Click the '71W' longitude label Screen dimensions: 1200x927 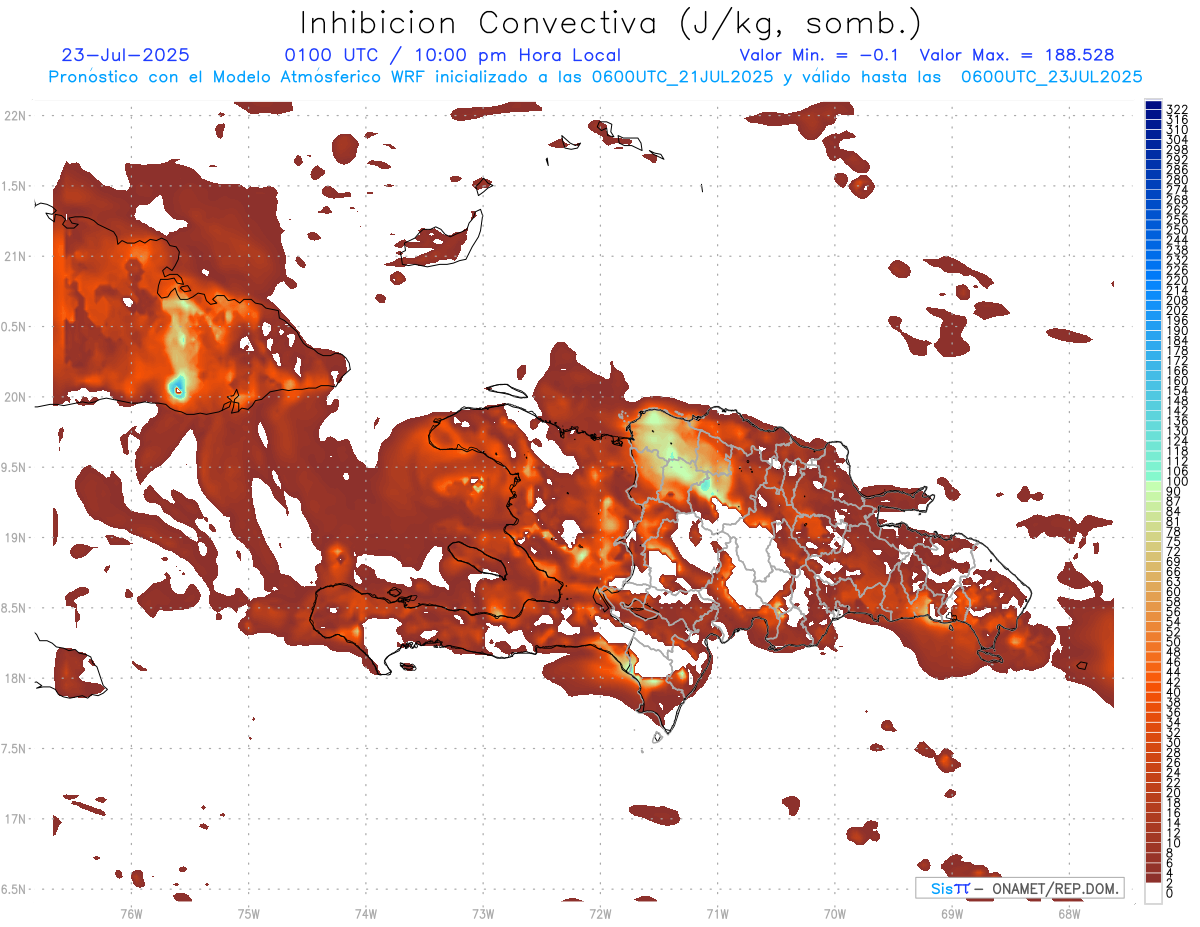[x=717, y=913]
